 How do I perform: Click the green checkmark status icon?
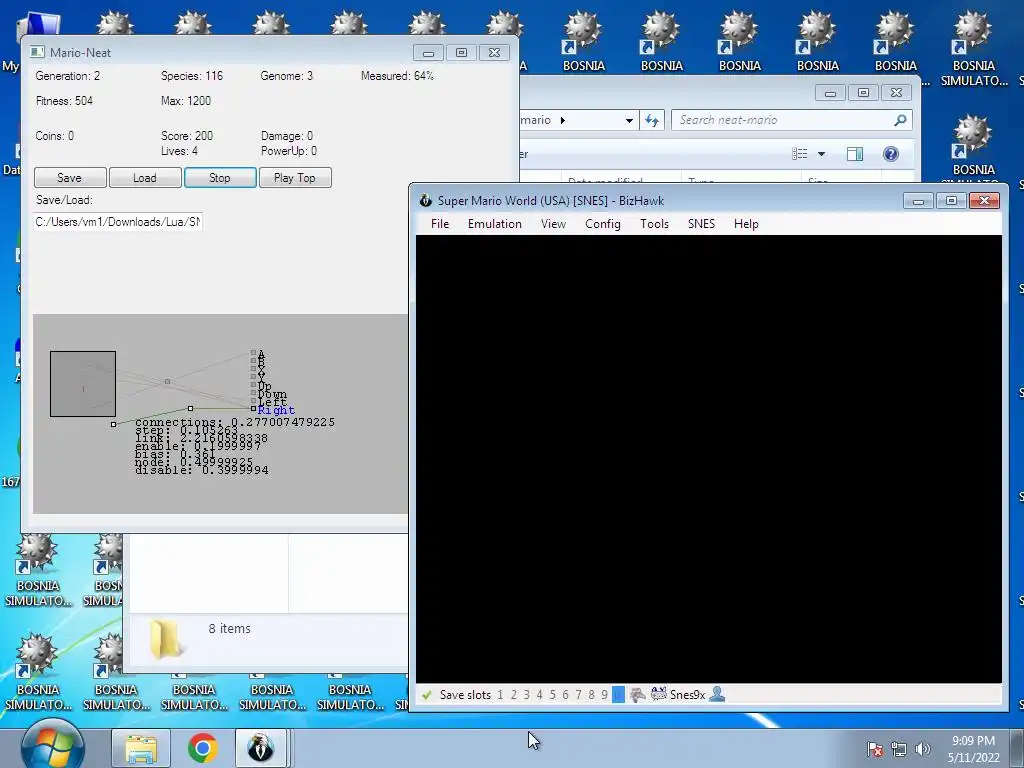[x=427, y=695]
